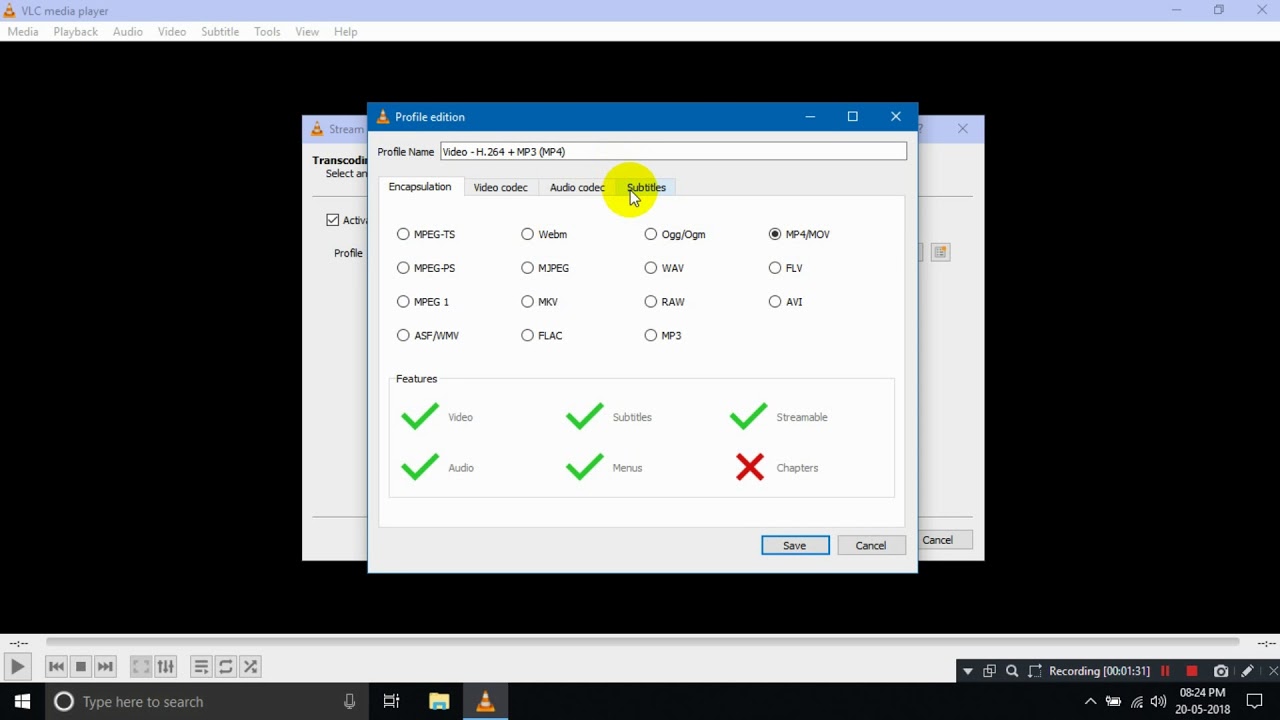
Task: Open the Windows Start menu
Action: [x=22, y=701]
